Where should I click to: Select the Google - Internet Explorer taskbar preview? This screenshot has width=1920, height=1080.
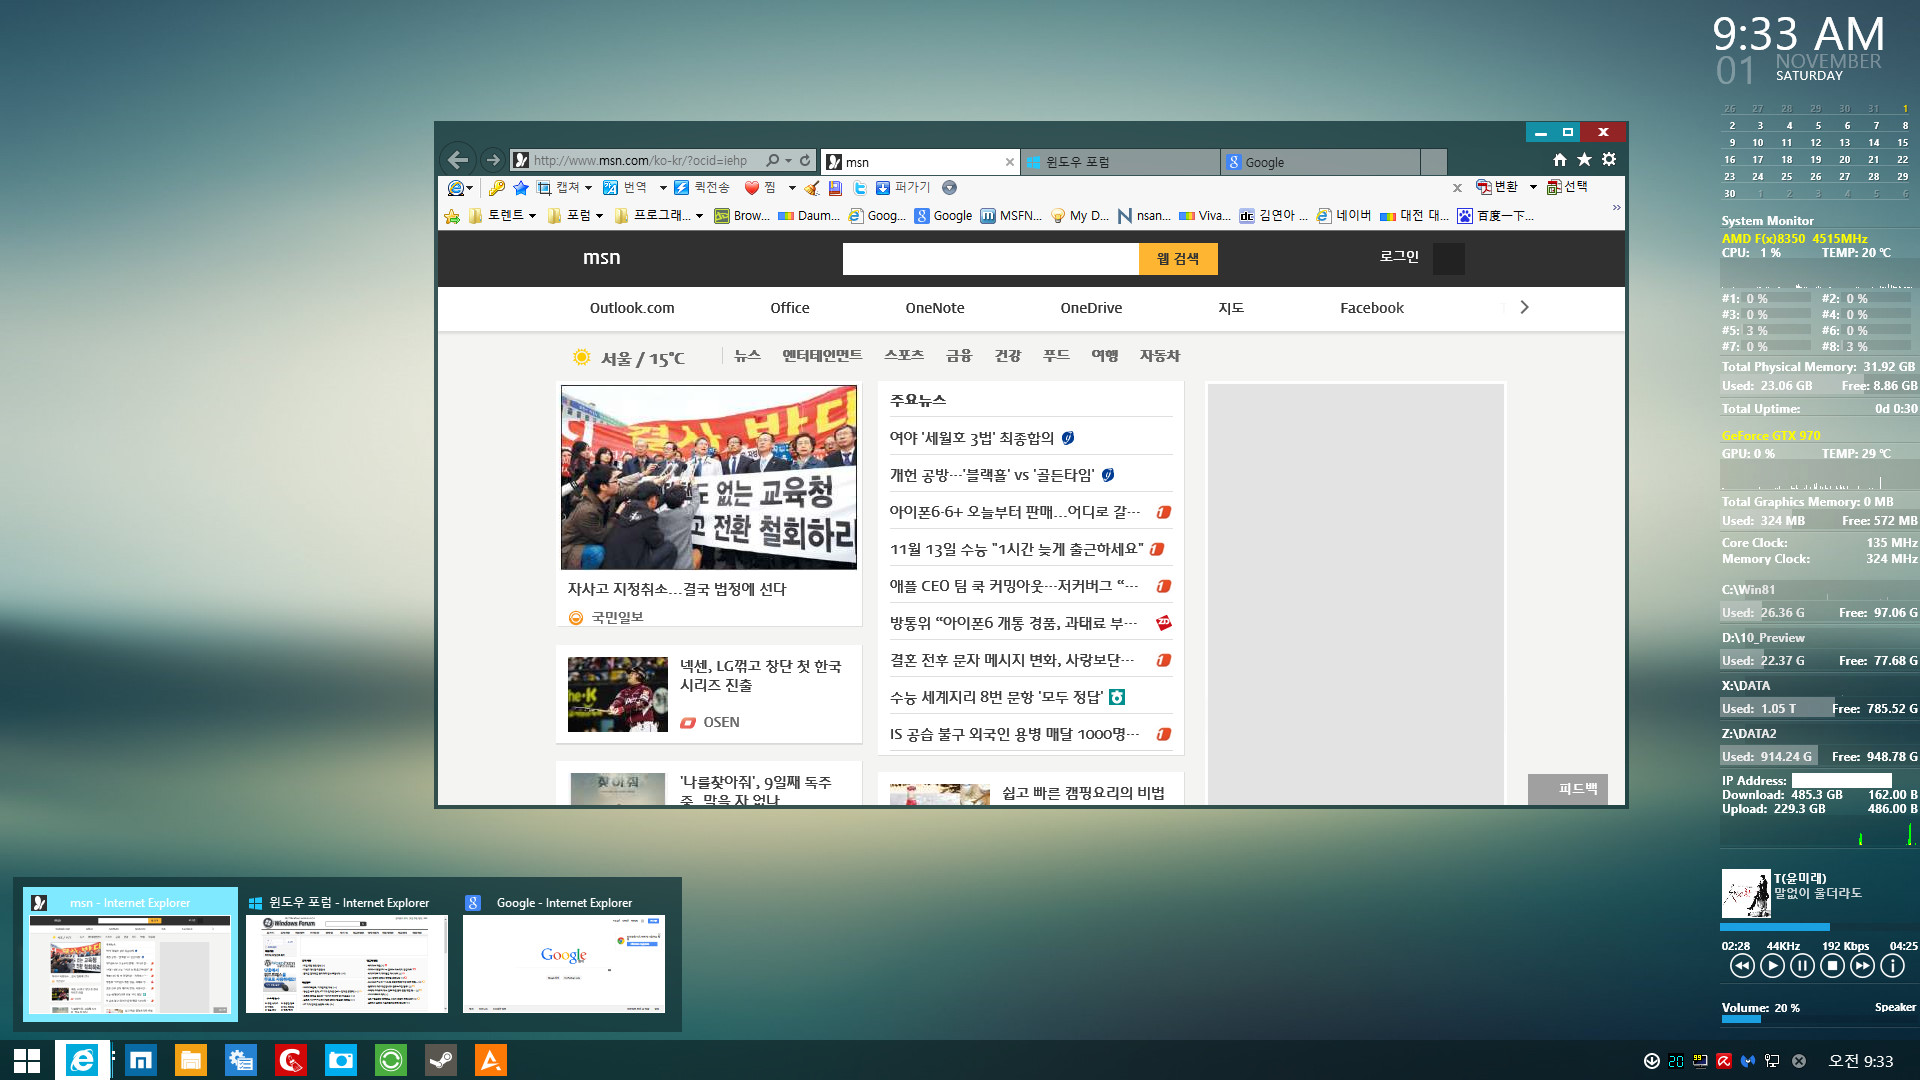[x=564, y=955]
